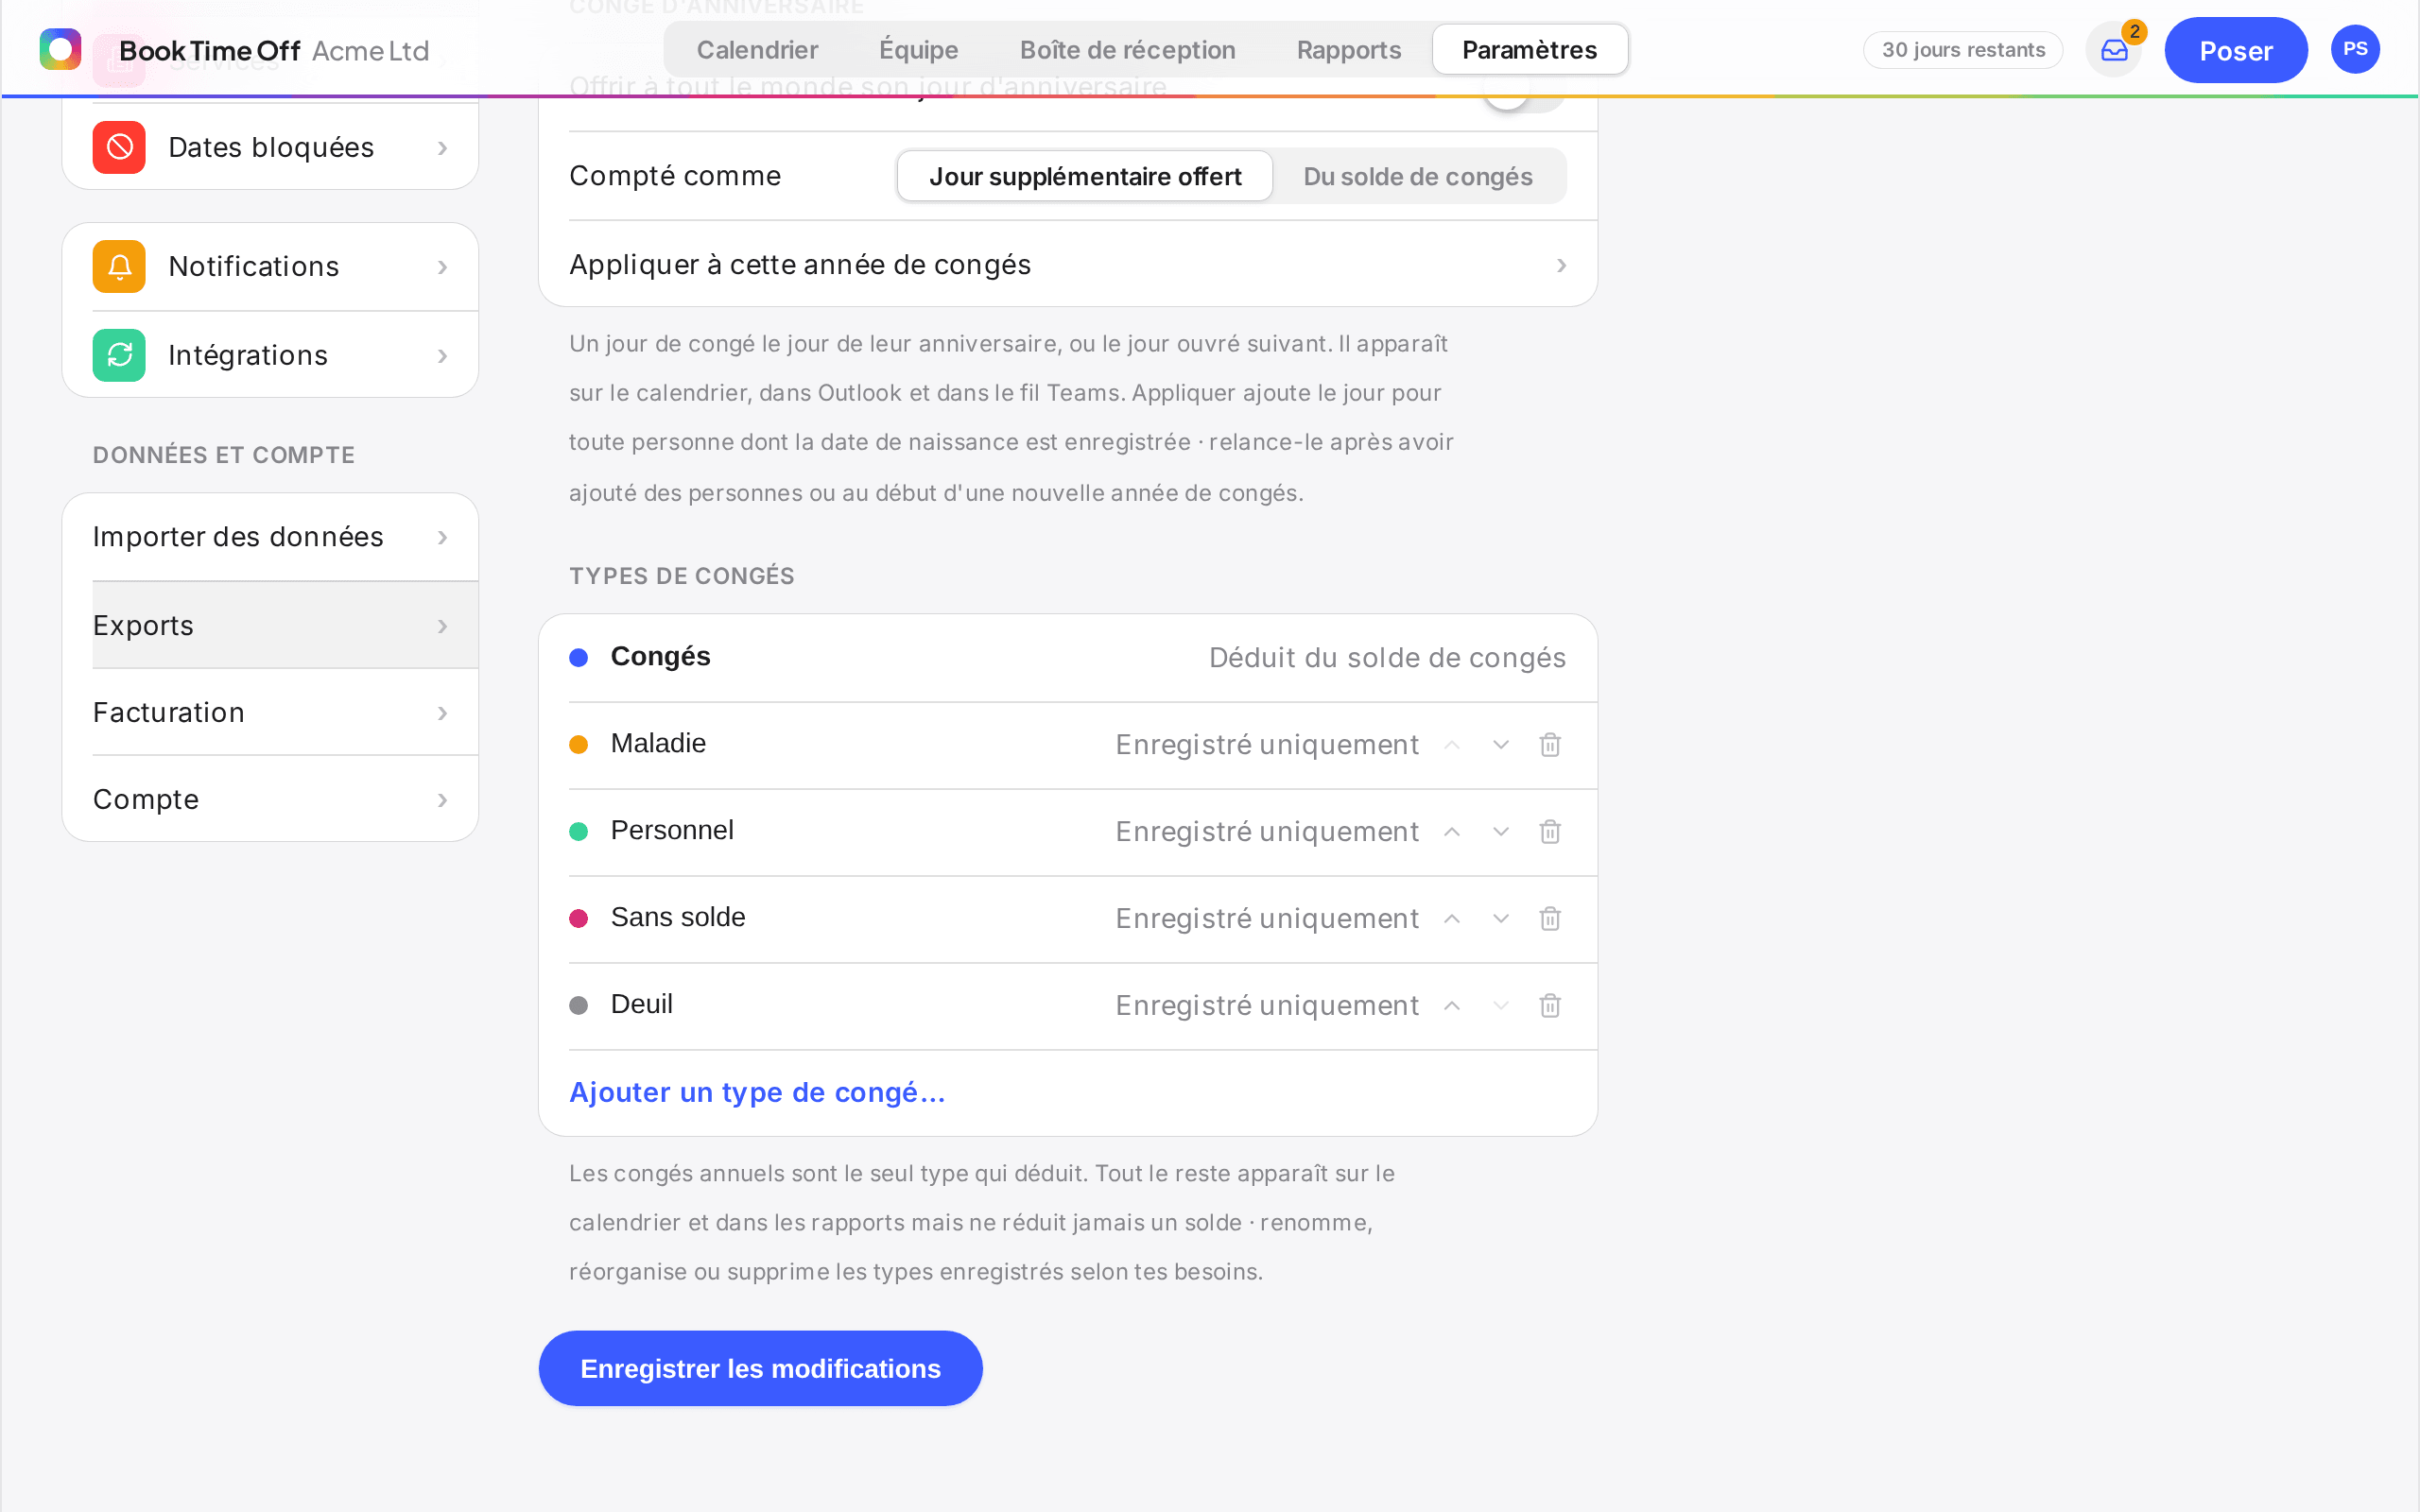Open Notifications settings
Viewport: 2420px width, 1512px height.
pos(270,266)
